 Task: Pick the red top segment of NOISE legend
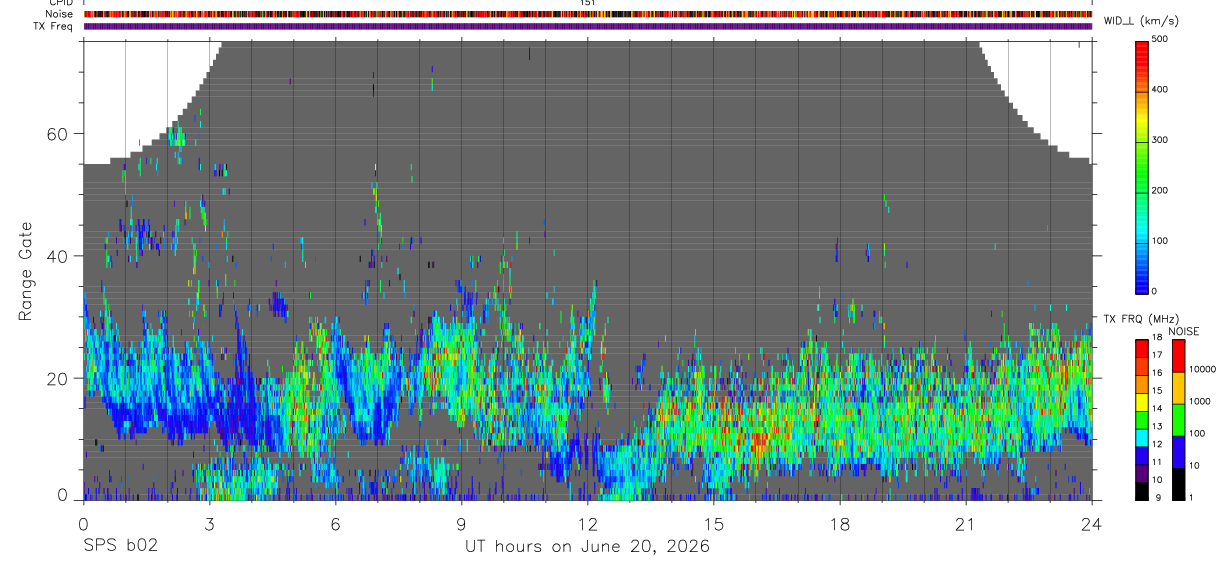(1177, 356)
